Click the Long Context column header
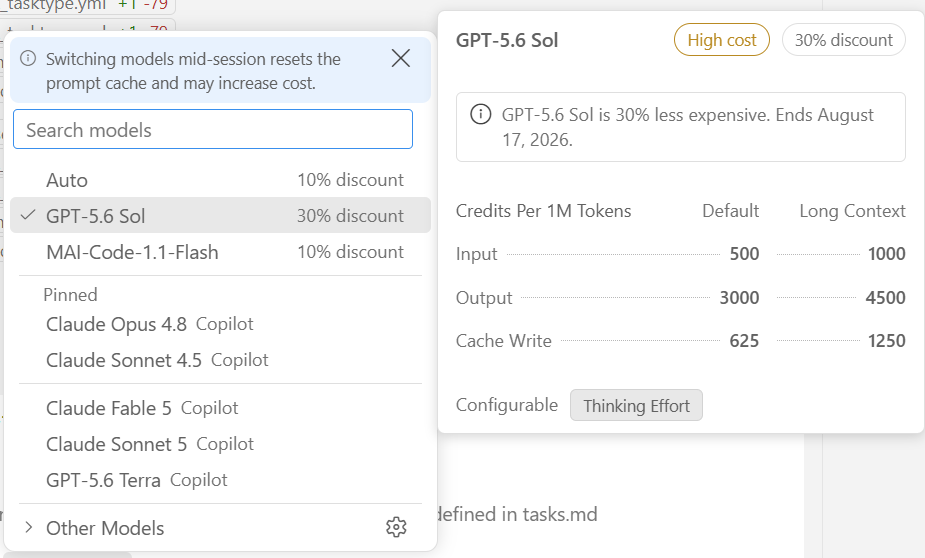The height and width of the screenshot is (558, 925). click(852, 211)
